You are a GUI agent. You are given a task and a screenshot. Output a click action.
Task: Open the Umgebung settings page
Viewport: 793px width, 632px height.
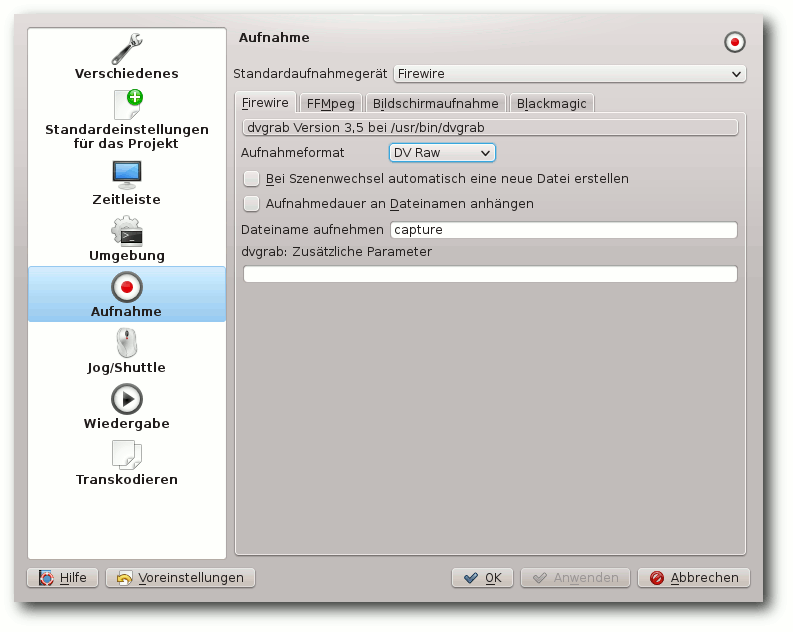(126, 239)
